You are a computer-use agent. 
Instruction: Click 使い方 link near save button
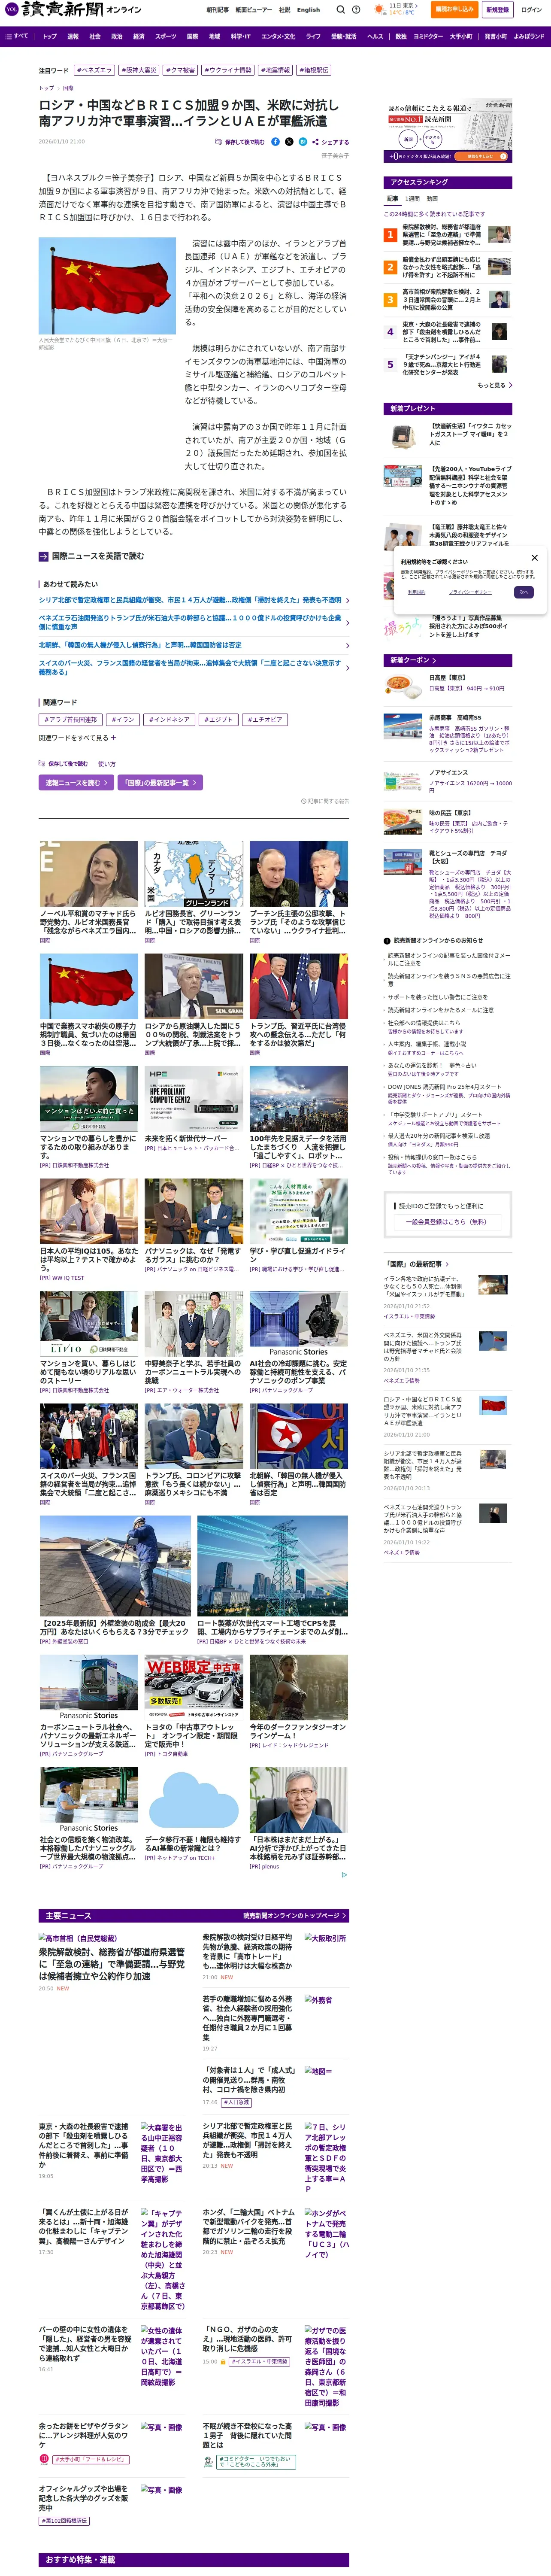(x=107, y=764)
